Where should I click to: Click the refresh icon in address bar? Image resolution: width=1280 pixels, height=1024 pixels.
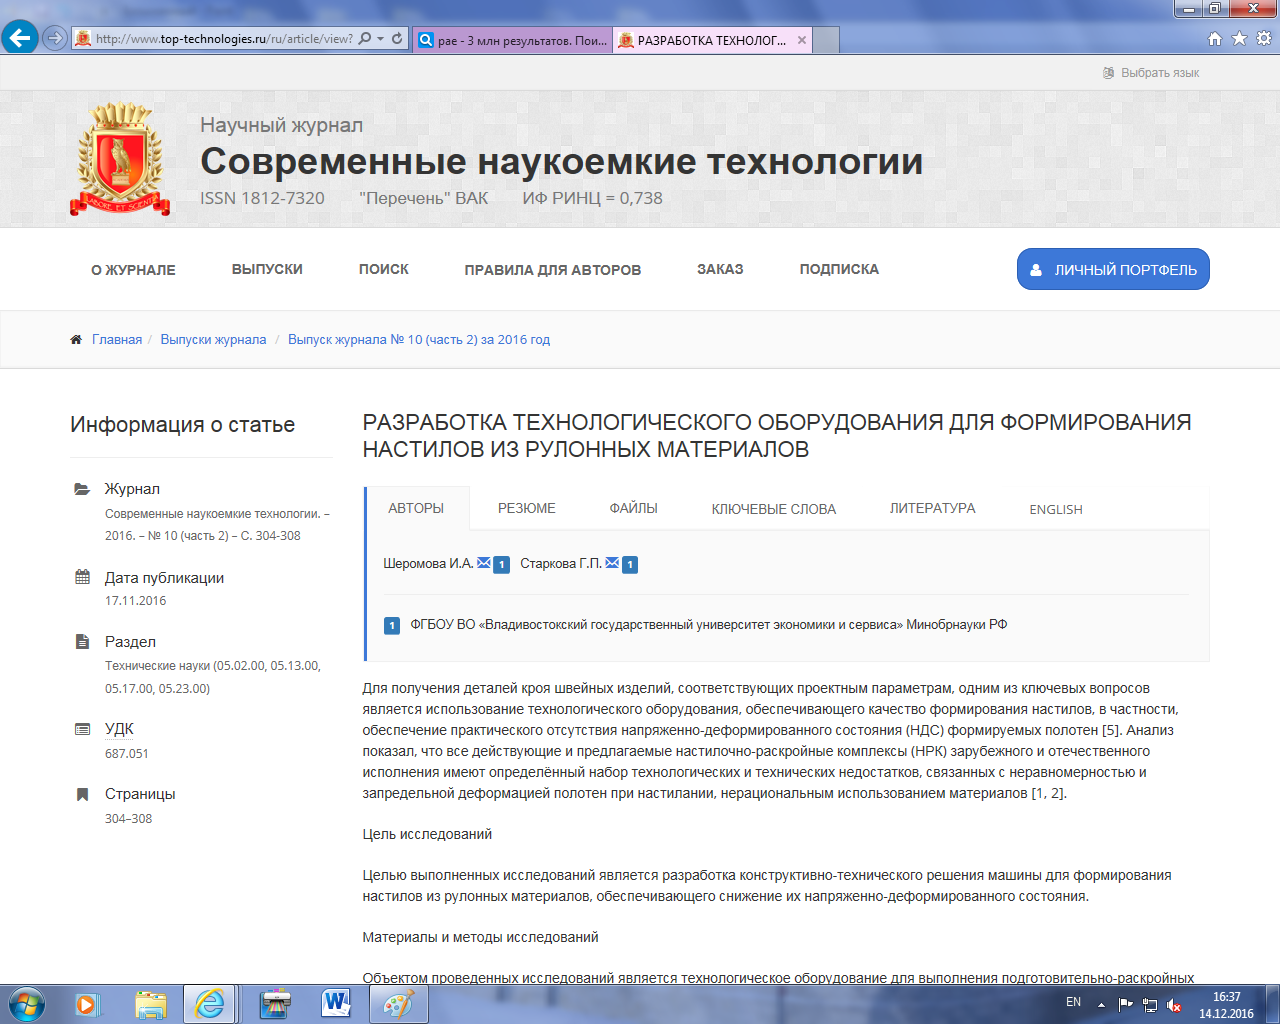pyautogui.click(x=397, y=39)
